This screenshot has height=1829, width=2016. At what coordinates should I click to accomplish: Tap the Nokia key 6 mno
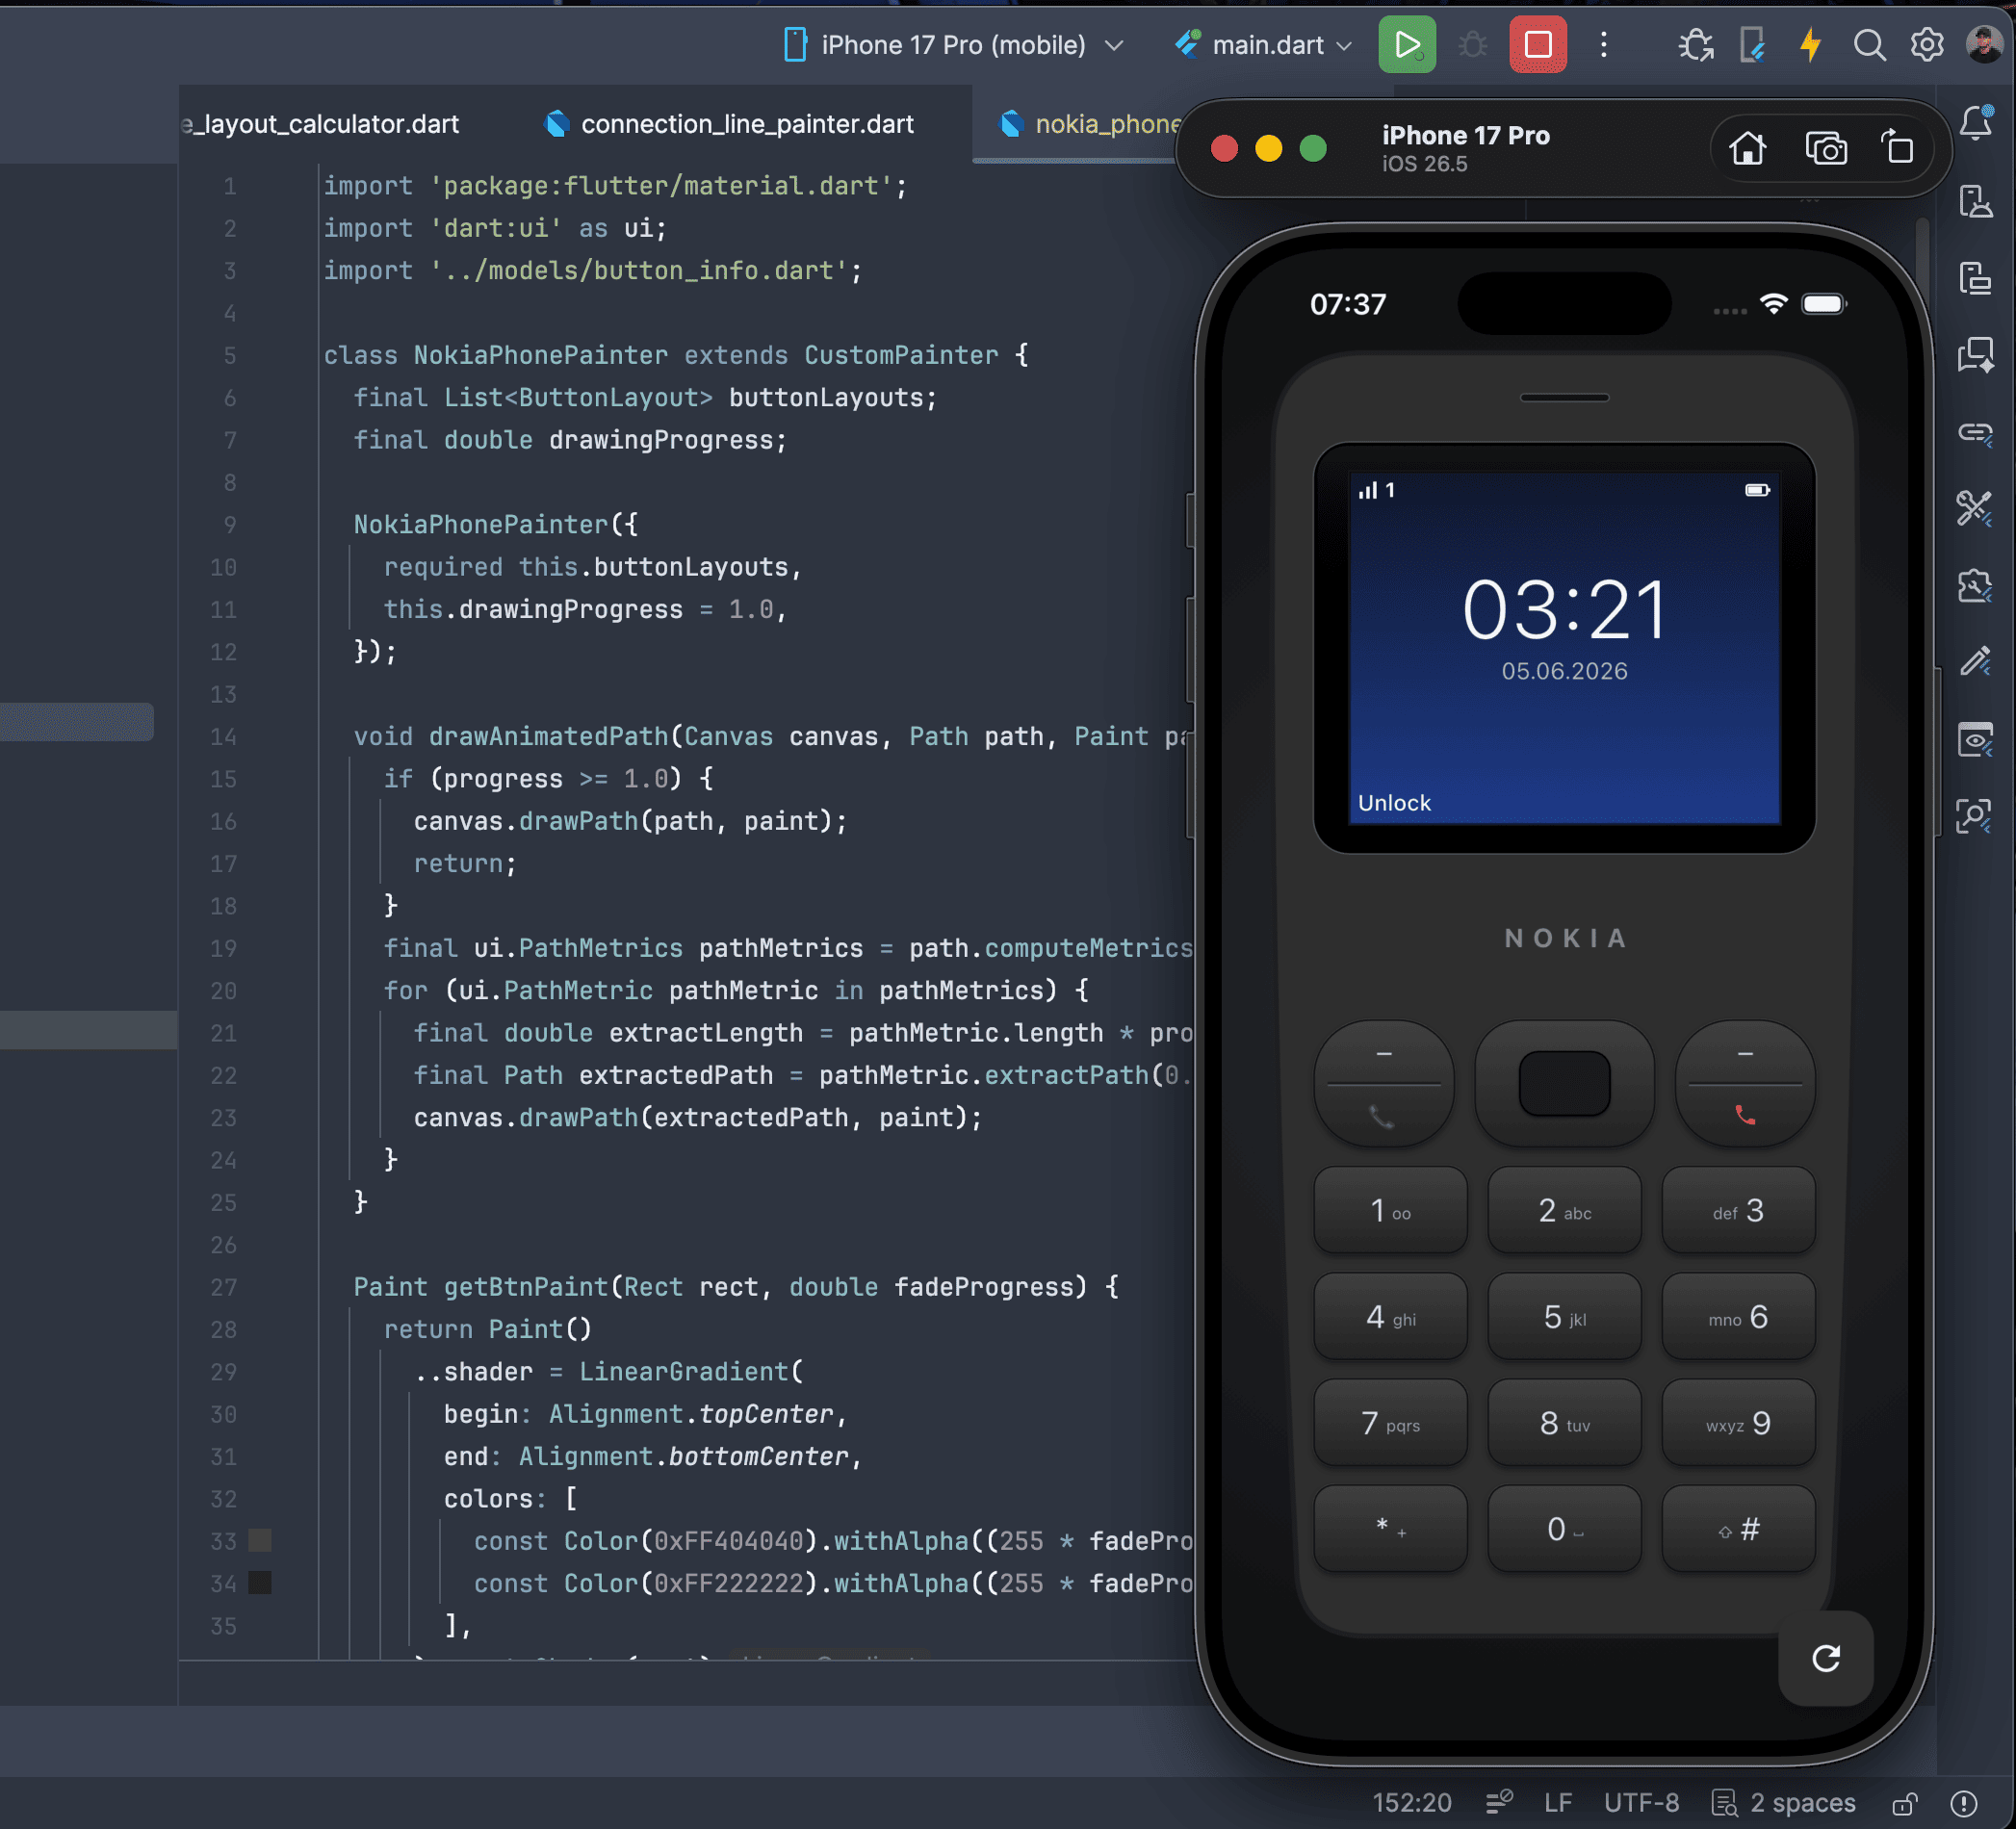coord(1738,1316)
